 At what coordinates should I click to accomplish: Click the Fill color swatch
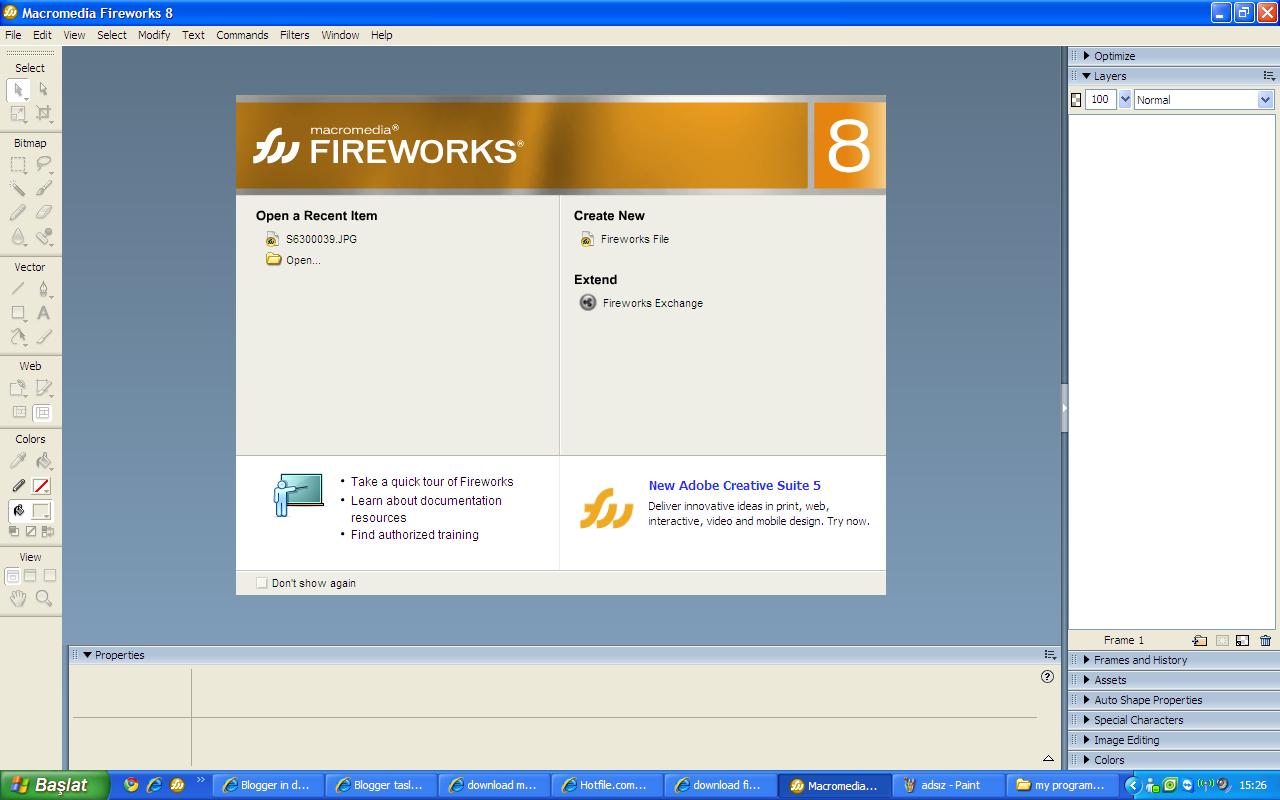click(41, 511)
